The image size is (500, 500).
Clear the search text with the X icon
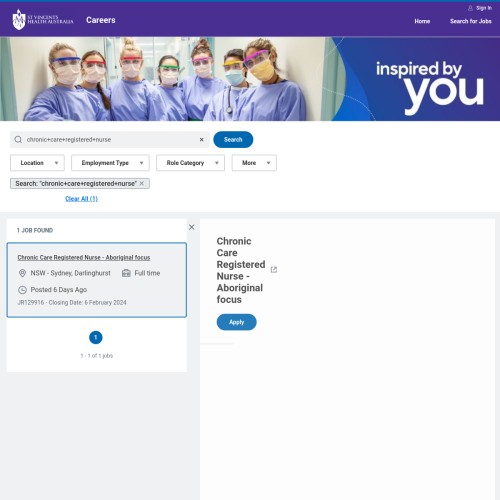tap(201, 139)
